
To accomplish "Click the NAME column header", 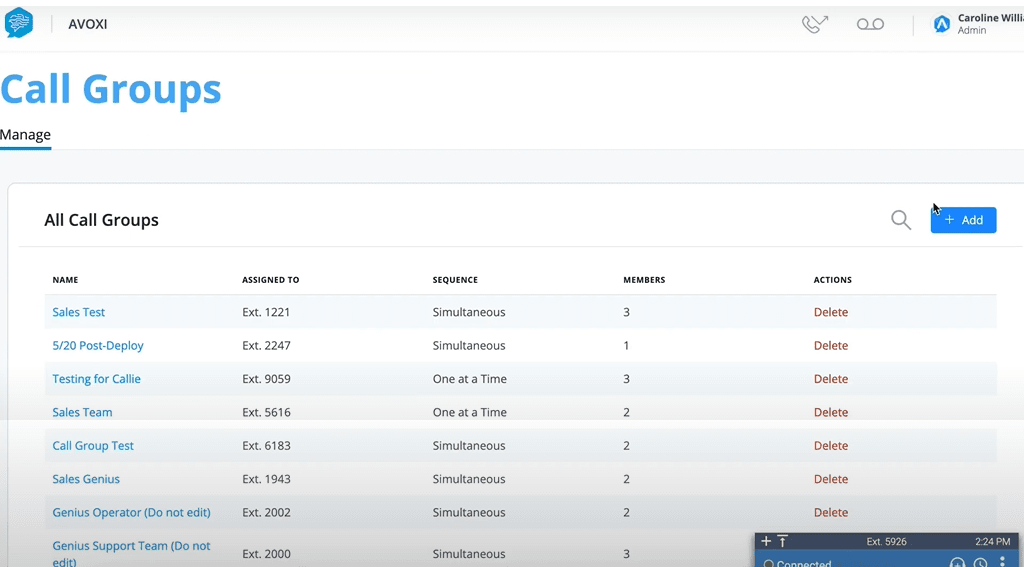I will (65, 280).
